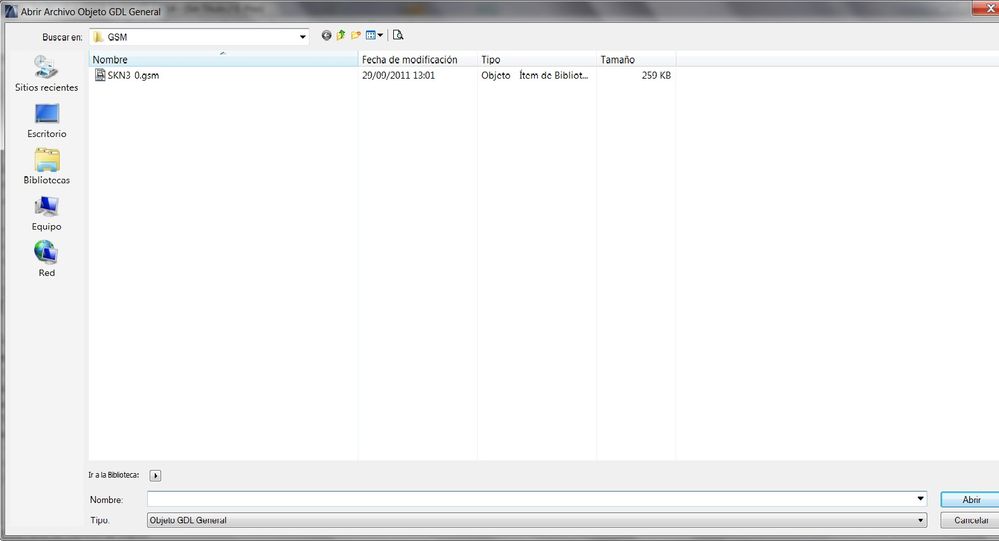Viewport: 999px width, 541px height.
Task: Click the Abrir button
Action: coord(970,500)
